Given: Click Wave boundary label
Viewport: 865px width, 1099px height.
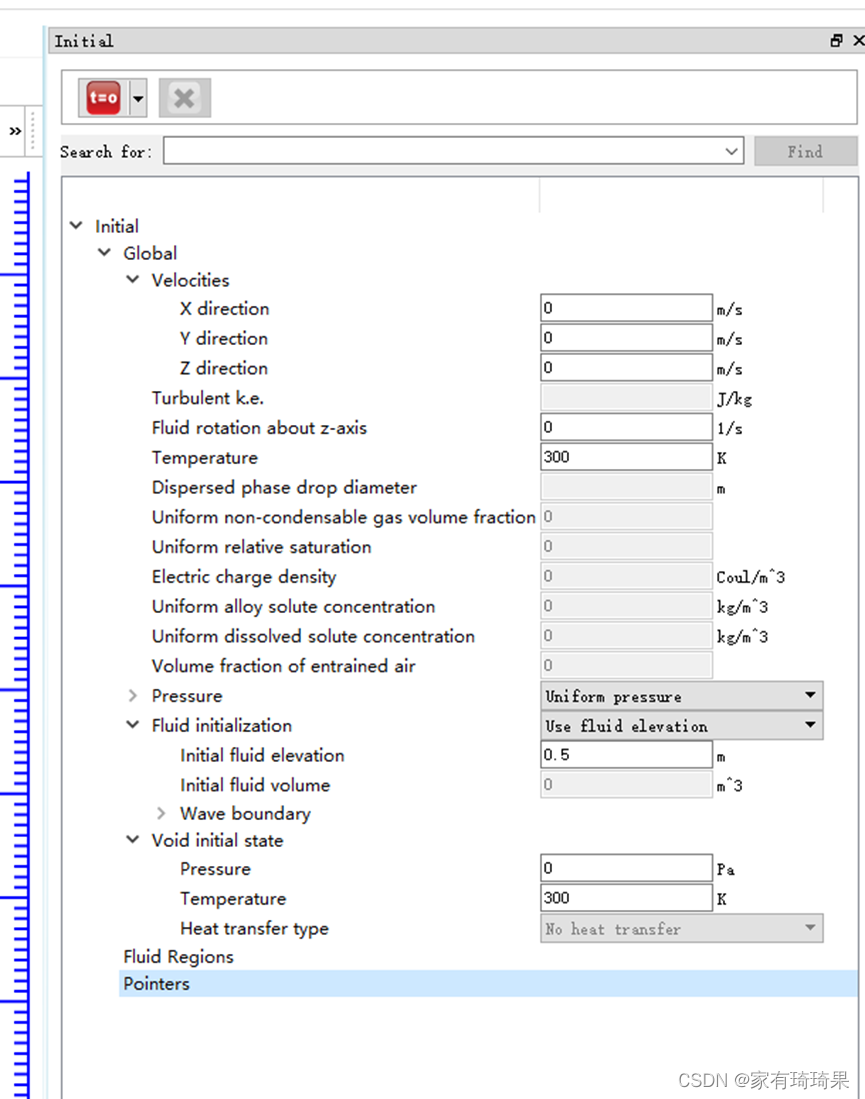Looking at the screenshot, I should click(245, 814).
